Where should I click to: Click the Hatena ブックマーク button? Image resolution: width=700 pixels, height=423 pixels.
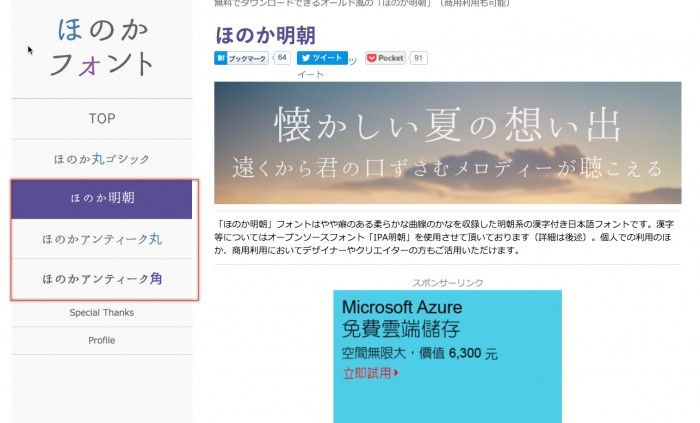coord(241,58)
